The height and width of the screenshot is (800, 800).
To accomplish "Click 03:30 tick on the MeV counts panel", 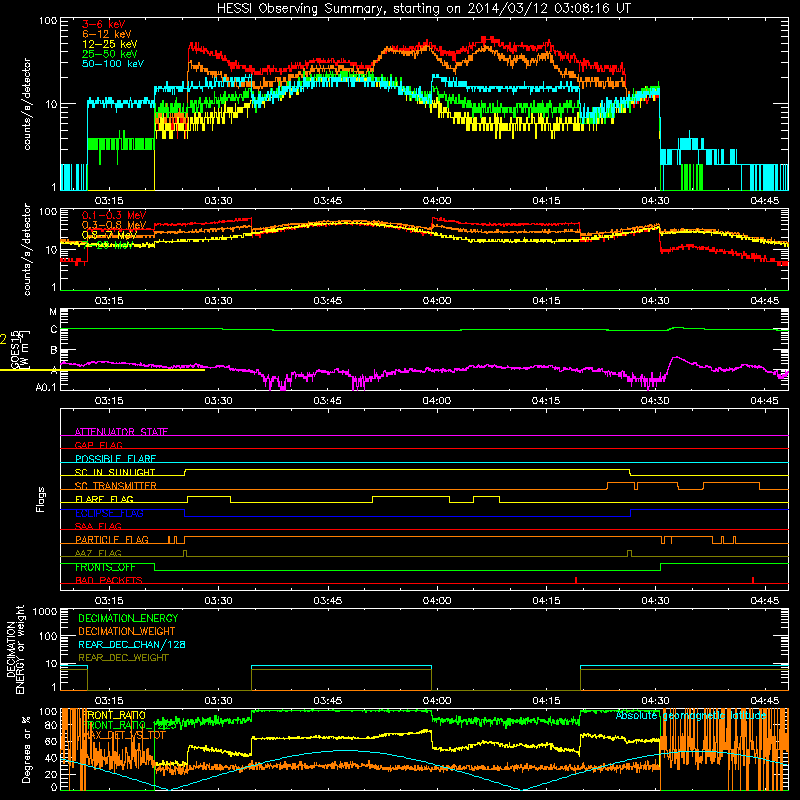I will pos(218,301).
